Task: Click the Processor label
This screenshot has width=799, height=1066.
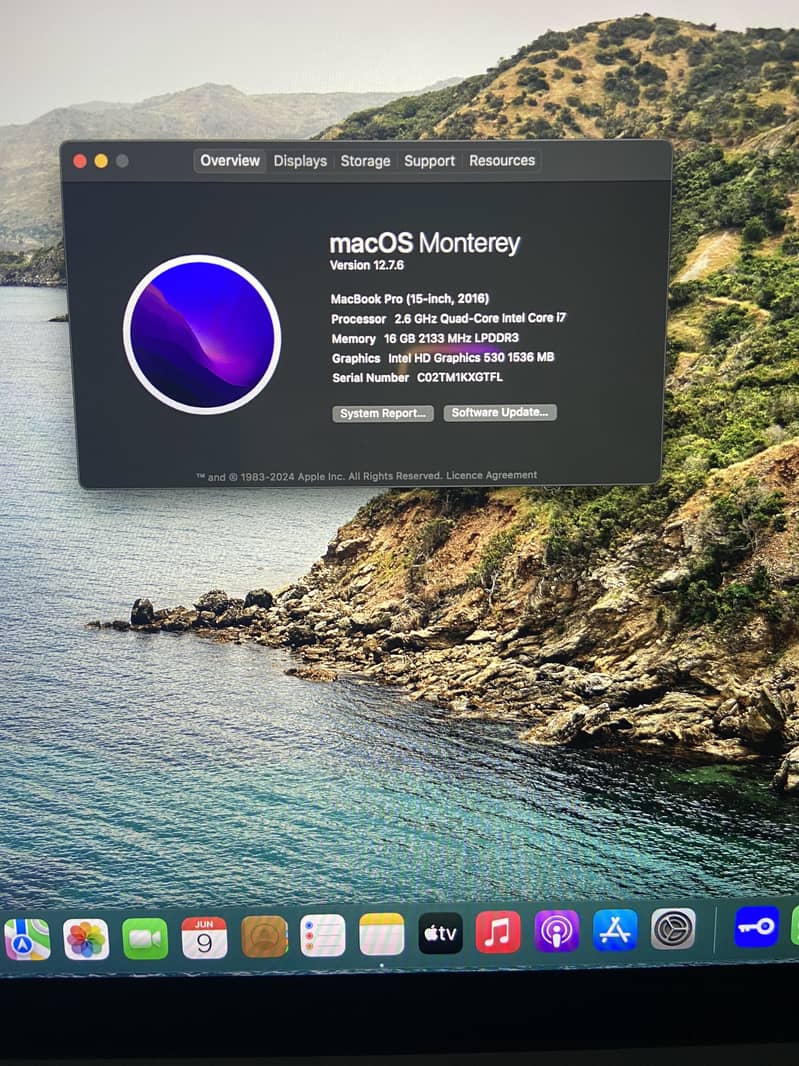Action: [x=358, y=319]
